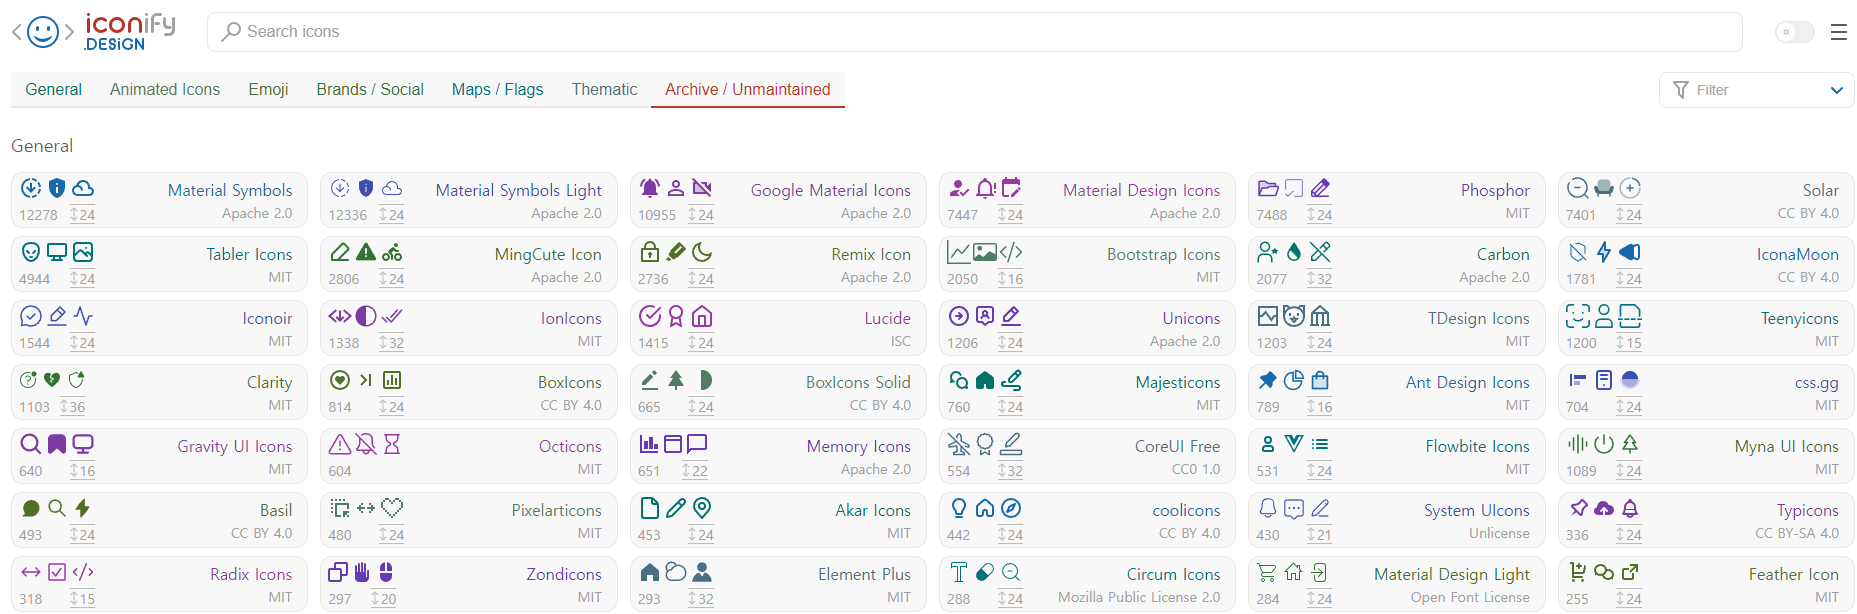Open the Emoji tab
1857x614 pixels.
[x=268, y=89]
